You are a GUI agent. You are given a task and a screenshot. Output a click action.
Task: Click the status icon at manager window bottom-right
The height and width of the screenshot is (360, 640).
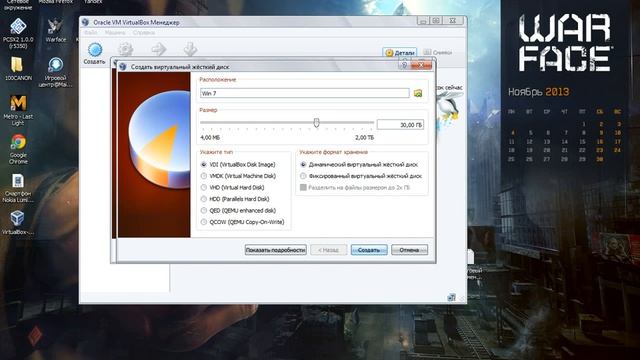point(451,297)
